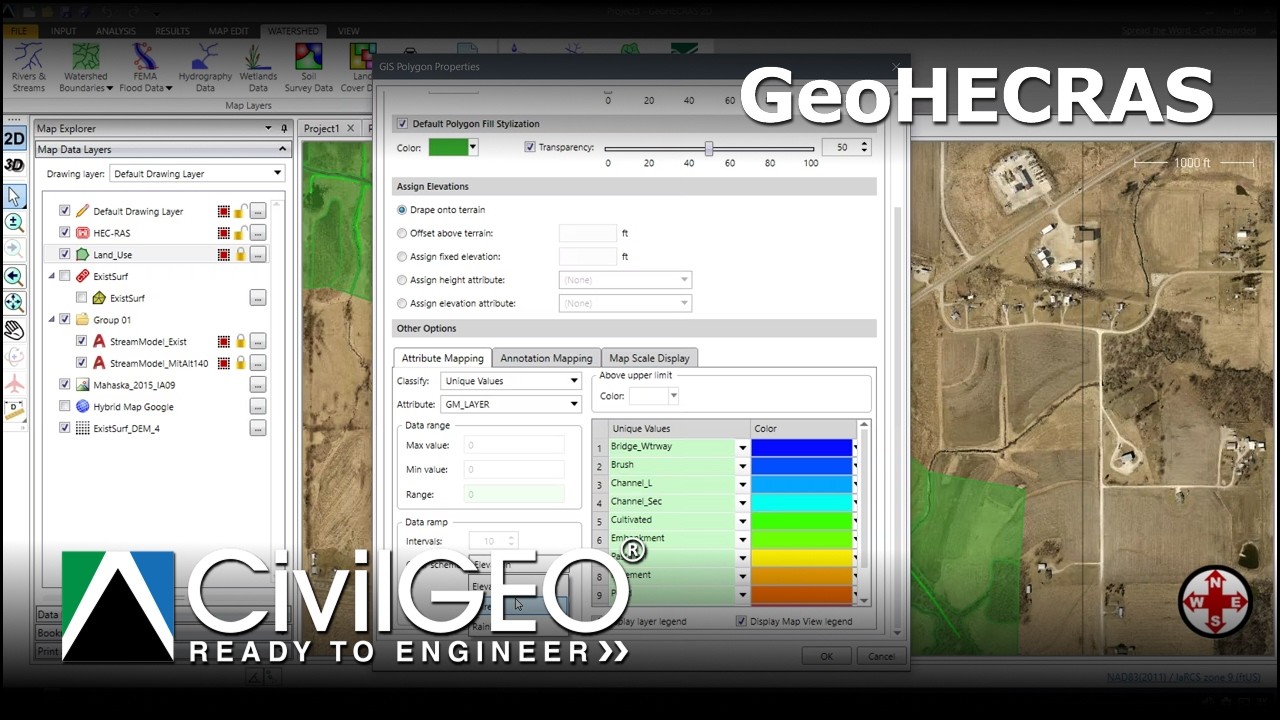Click the Land_Use layer lock icon
The height and width of the screenshot is (720, 1280).
[x=240, y=255]
